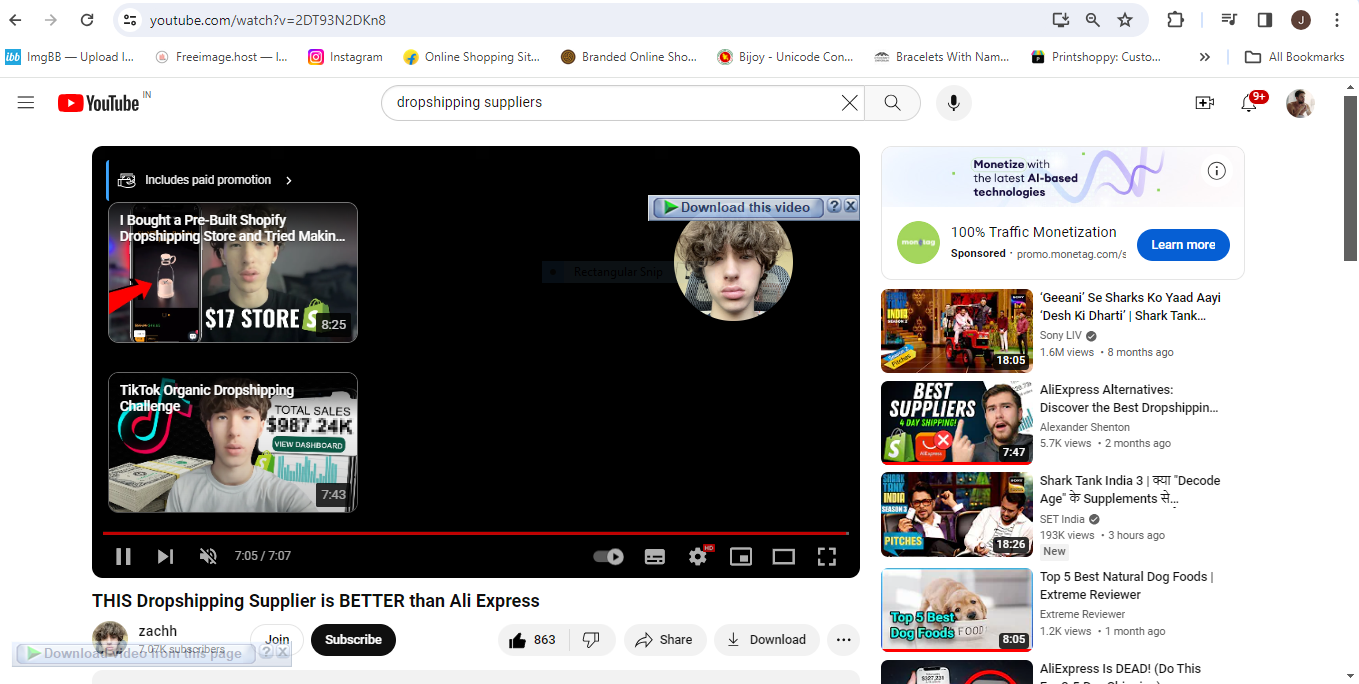Open zachh channel avatar
This screenshot has width=1359, height=684.
[x=110, y=640]
